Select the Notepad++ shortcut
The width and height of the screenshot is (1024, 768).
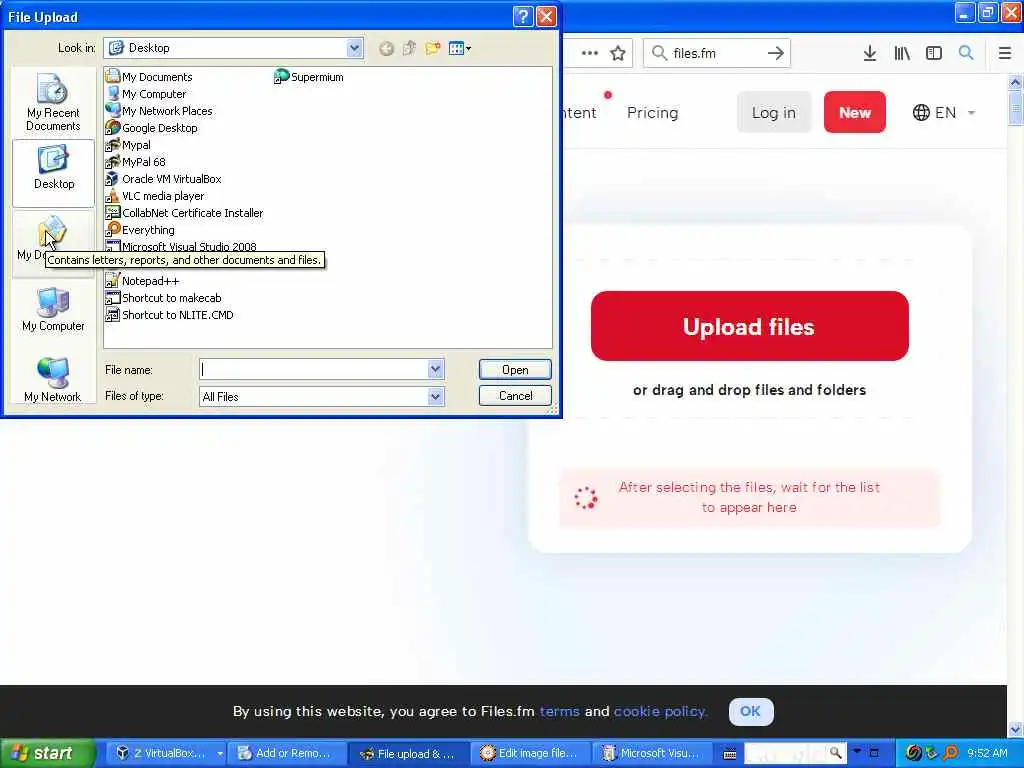(x=142, y=281)
